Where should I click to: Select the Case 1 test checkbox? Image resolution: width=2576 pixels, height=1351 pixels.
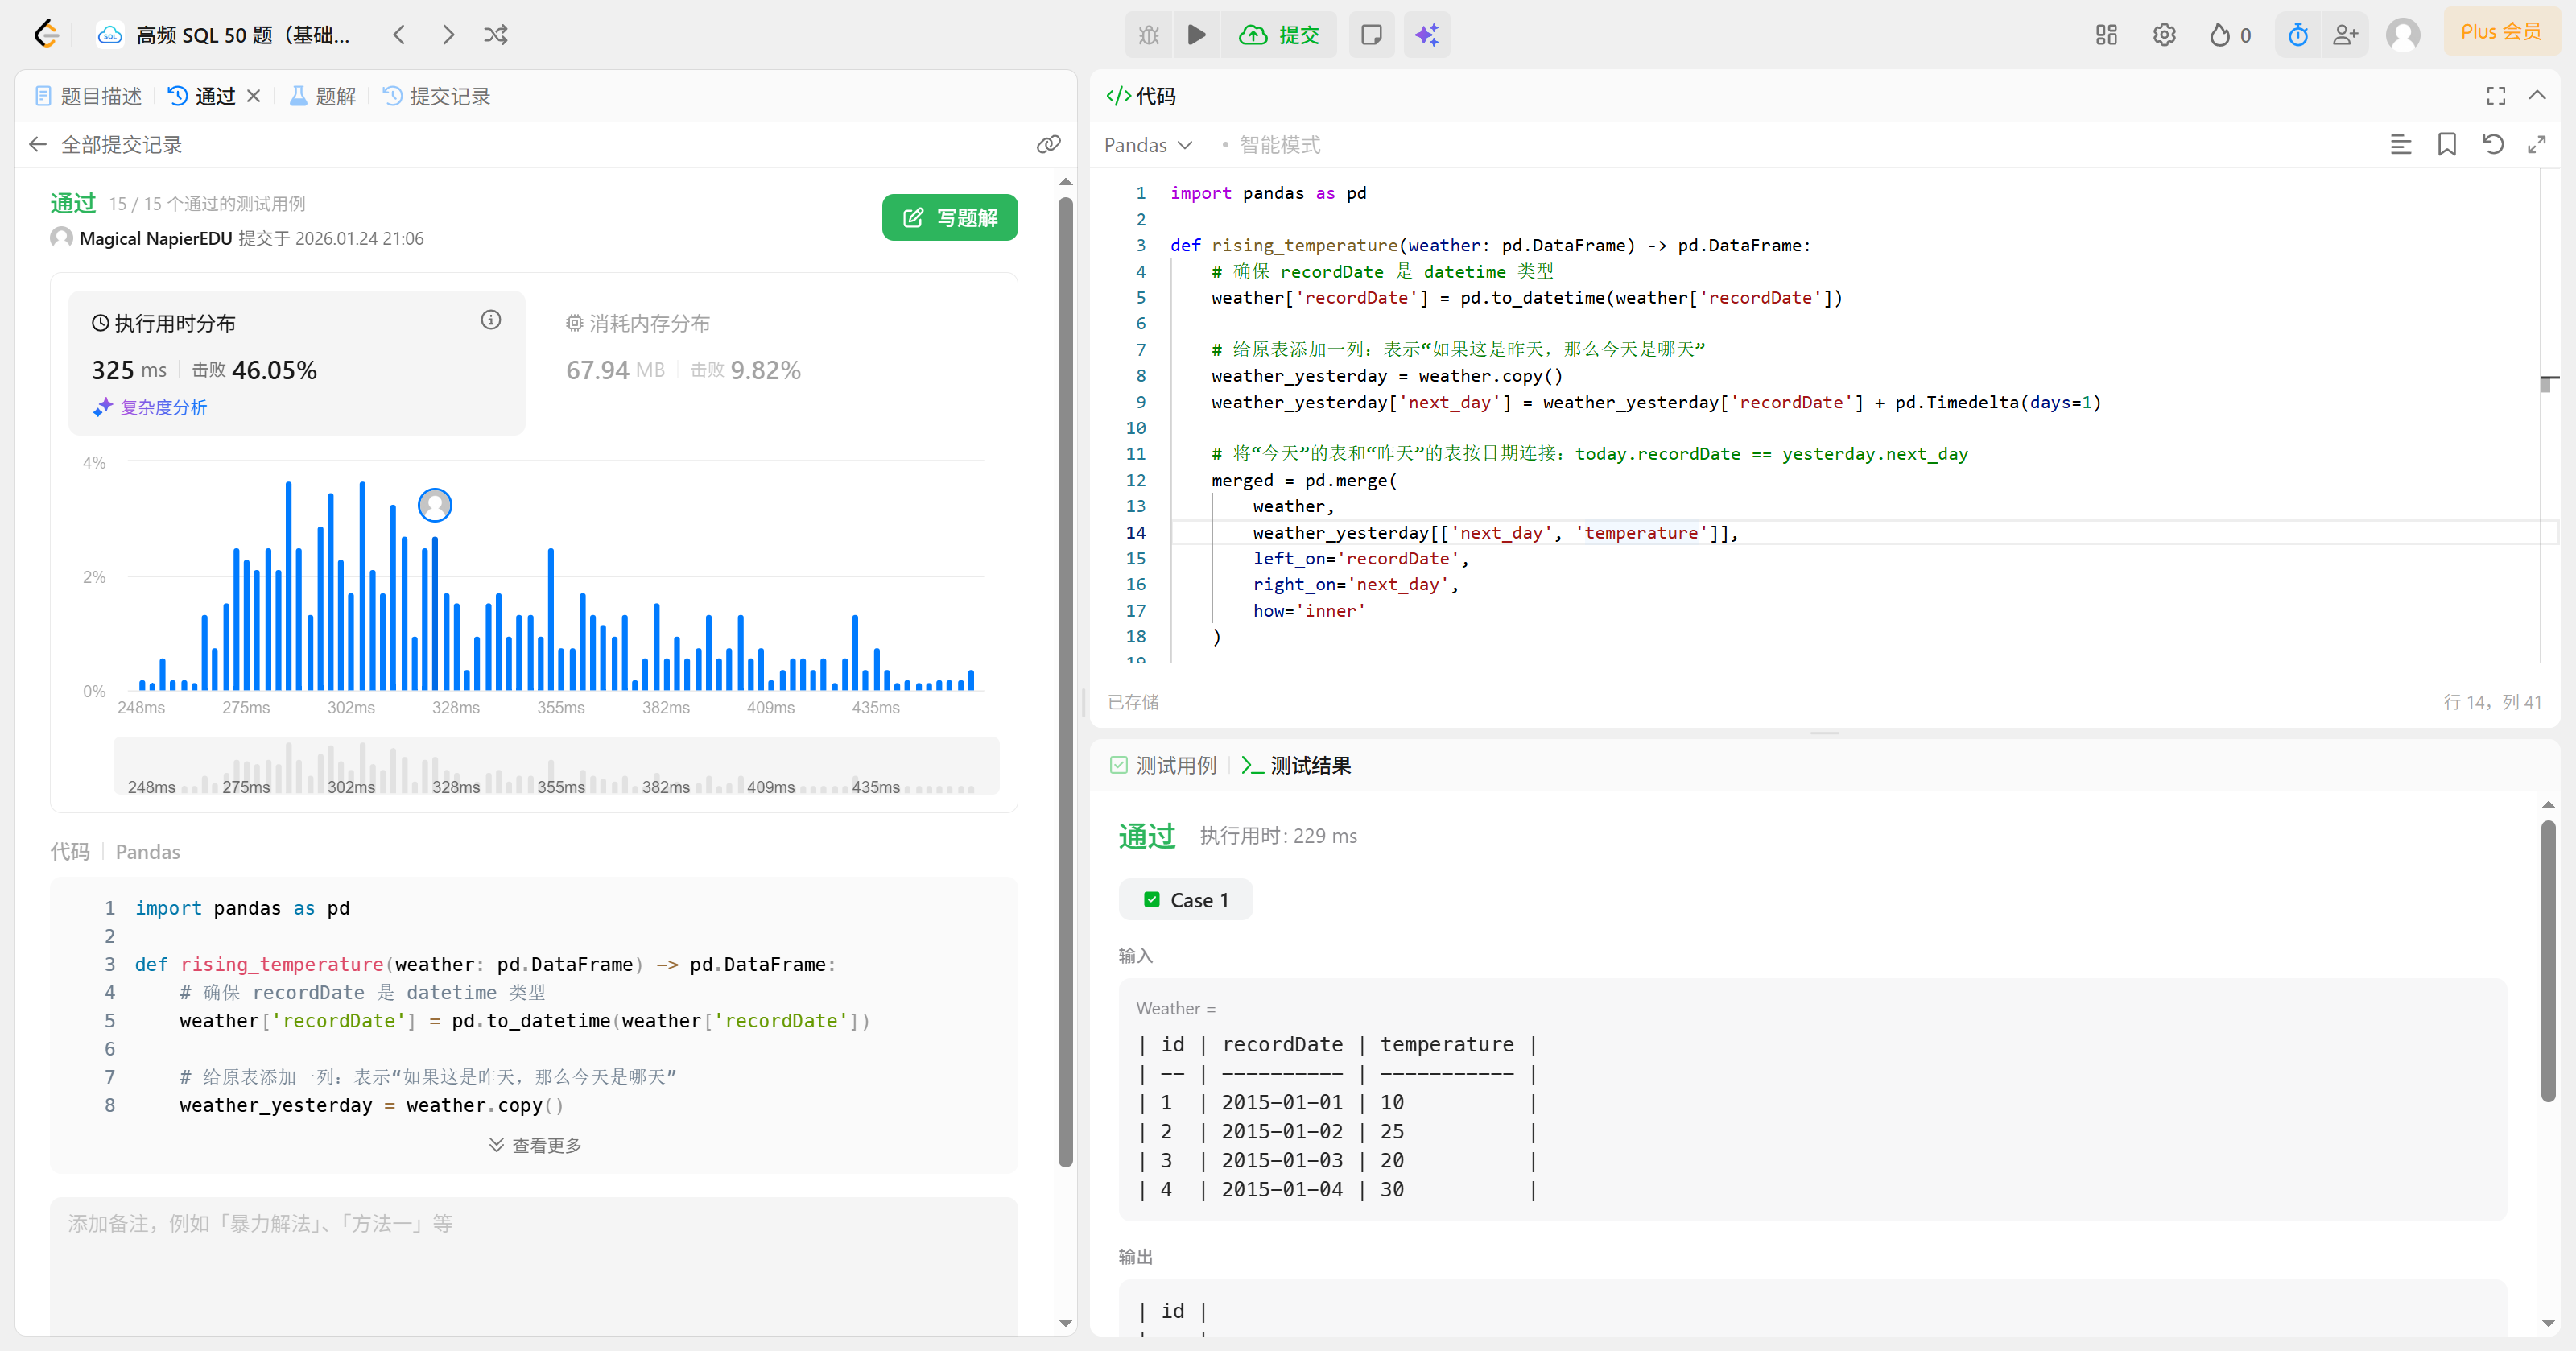(1152, 900)
